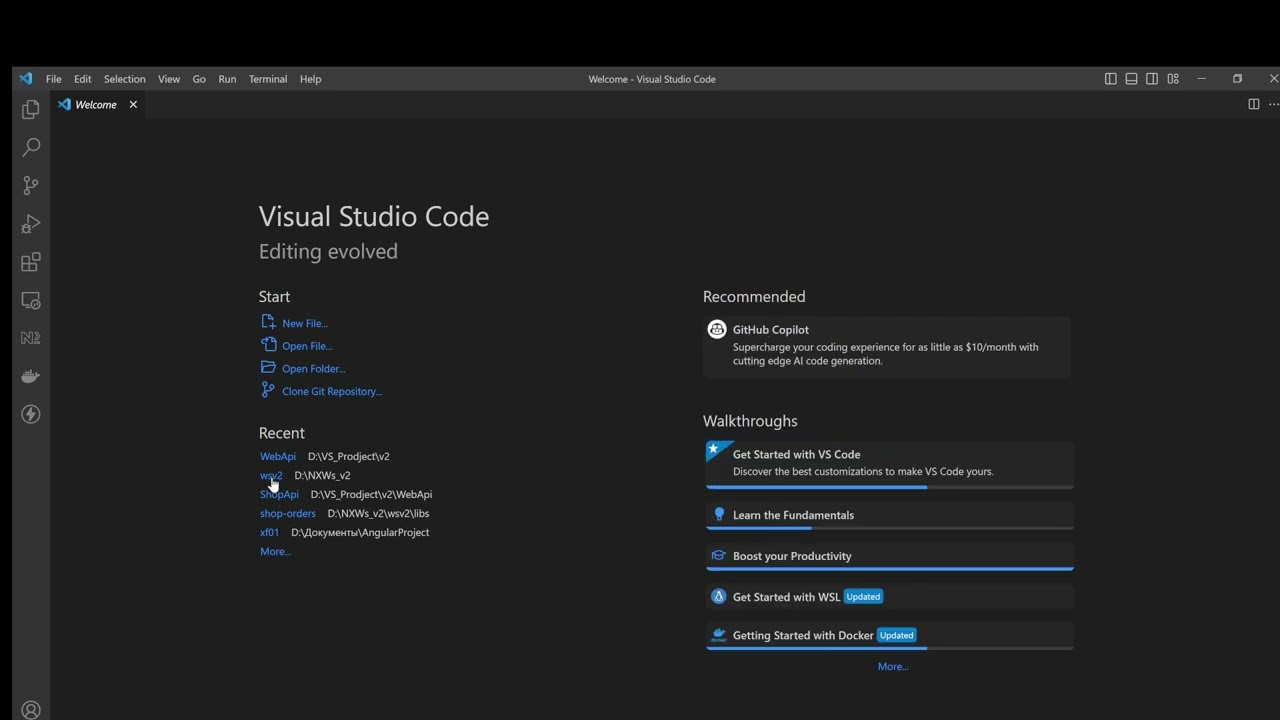Click path text D:\NXWs_v2\wsv2\libs
The height and width of the screenshot is (720, 1280).
click(x=379, y=513)
